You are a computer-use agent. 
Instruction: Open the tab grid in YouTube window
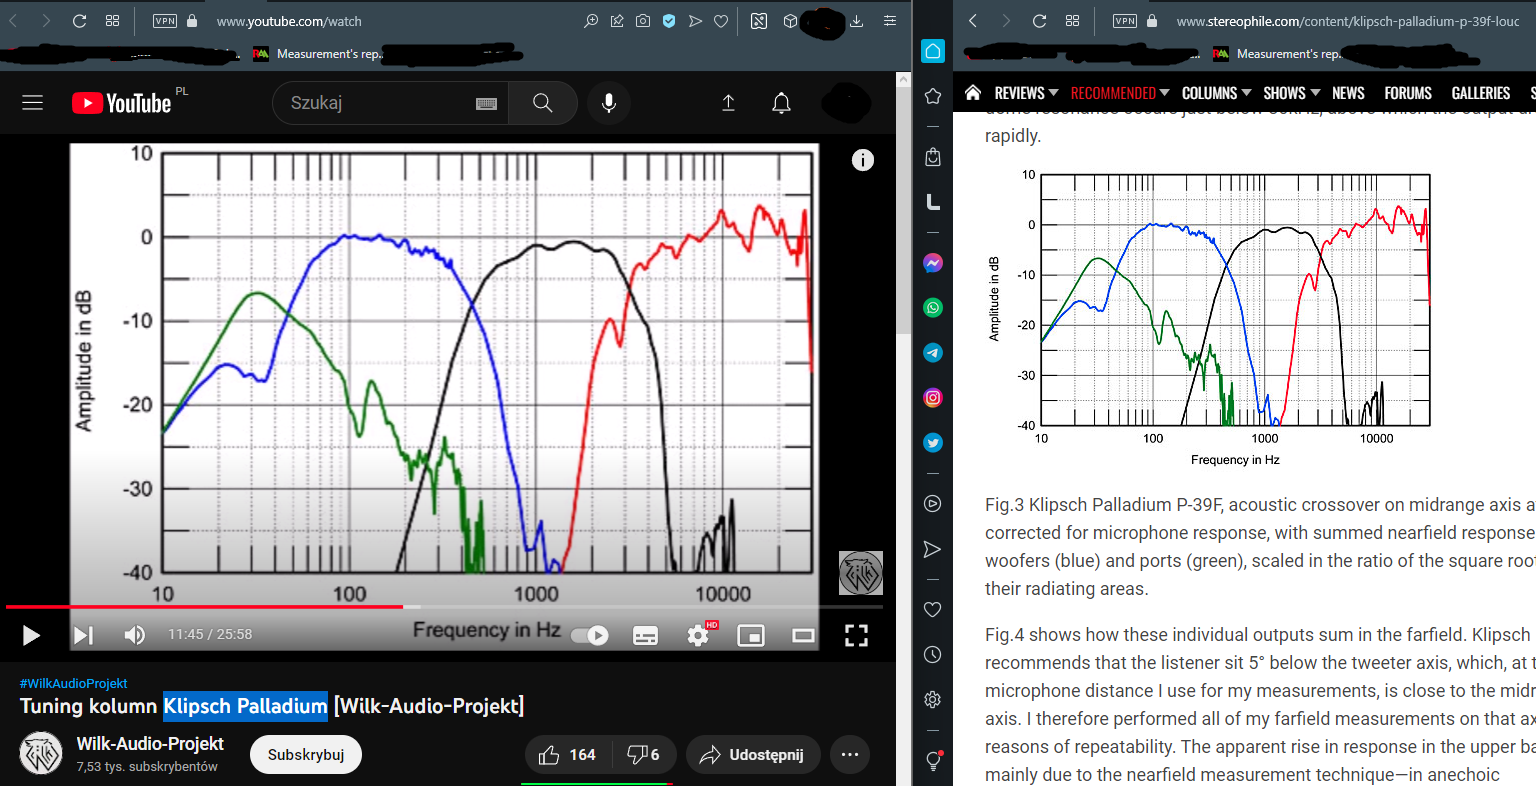(112, 21)
